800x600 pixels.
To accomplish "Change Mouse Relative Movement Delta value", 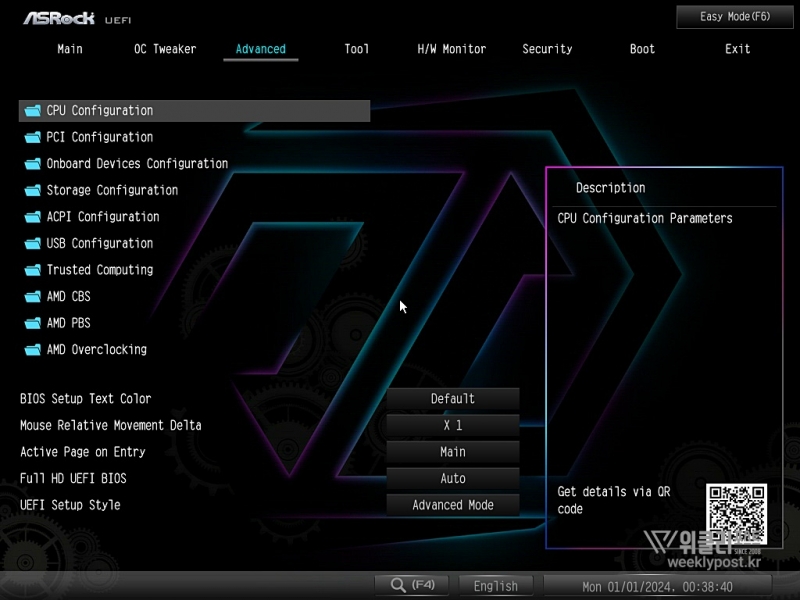I will (x=453, y=425).
